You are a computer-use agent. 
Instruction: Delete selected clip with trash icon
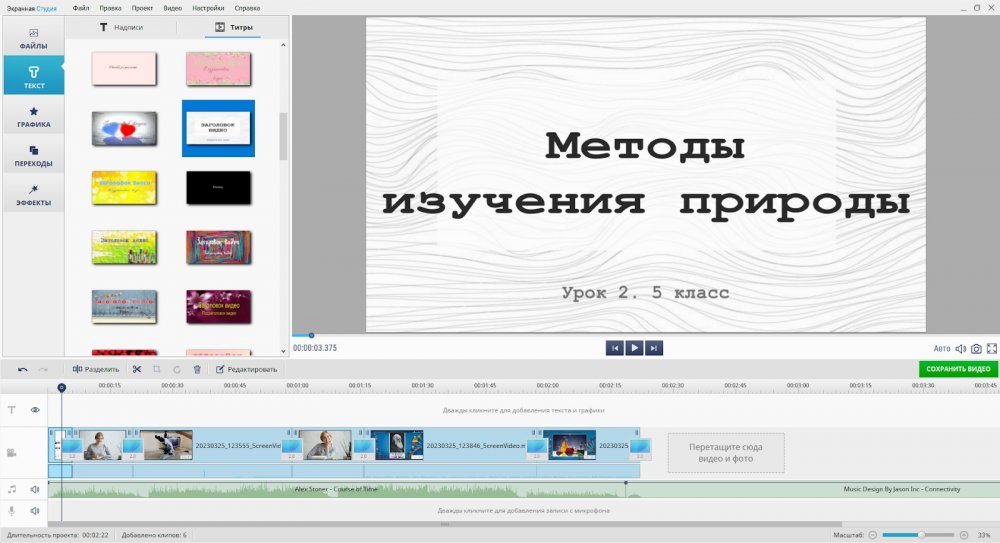point(197,369)
